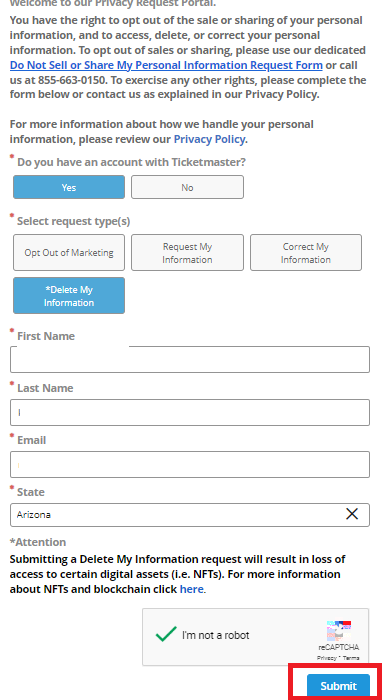Image resolution: width=383 pixels, height=700 pixels.
Task: Select Yes for Ticketmaster account
Action: coord(69,187)
